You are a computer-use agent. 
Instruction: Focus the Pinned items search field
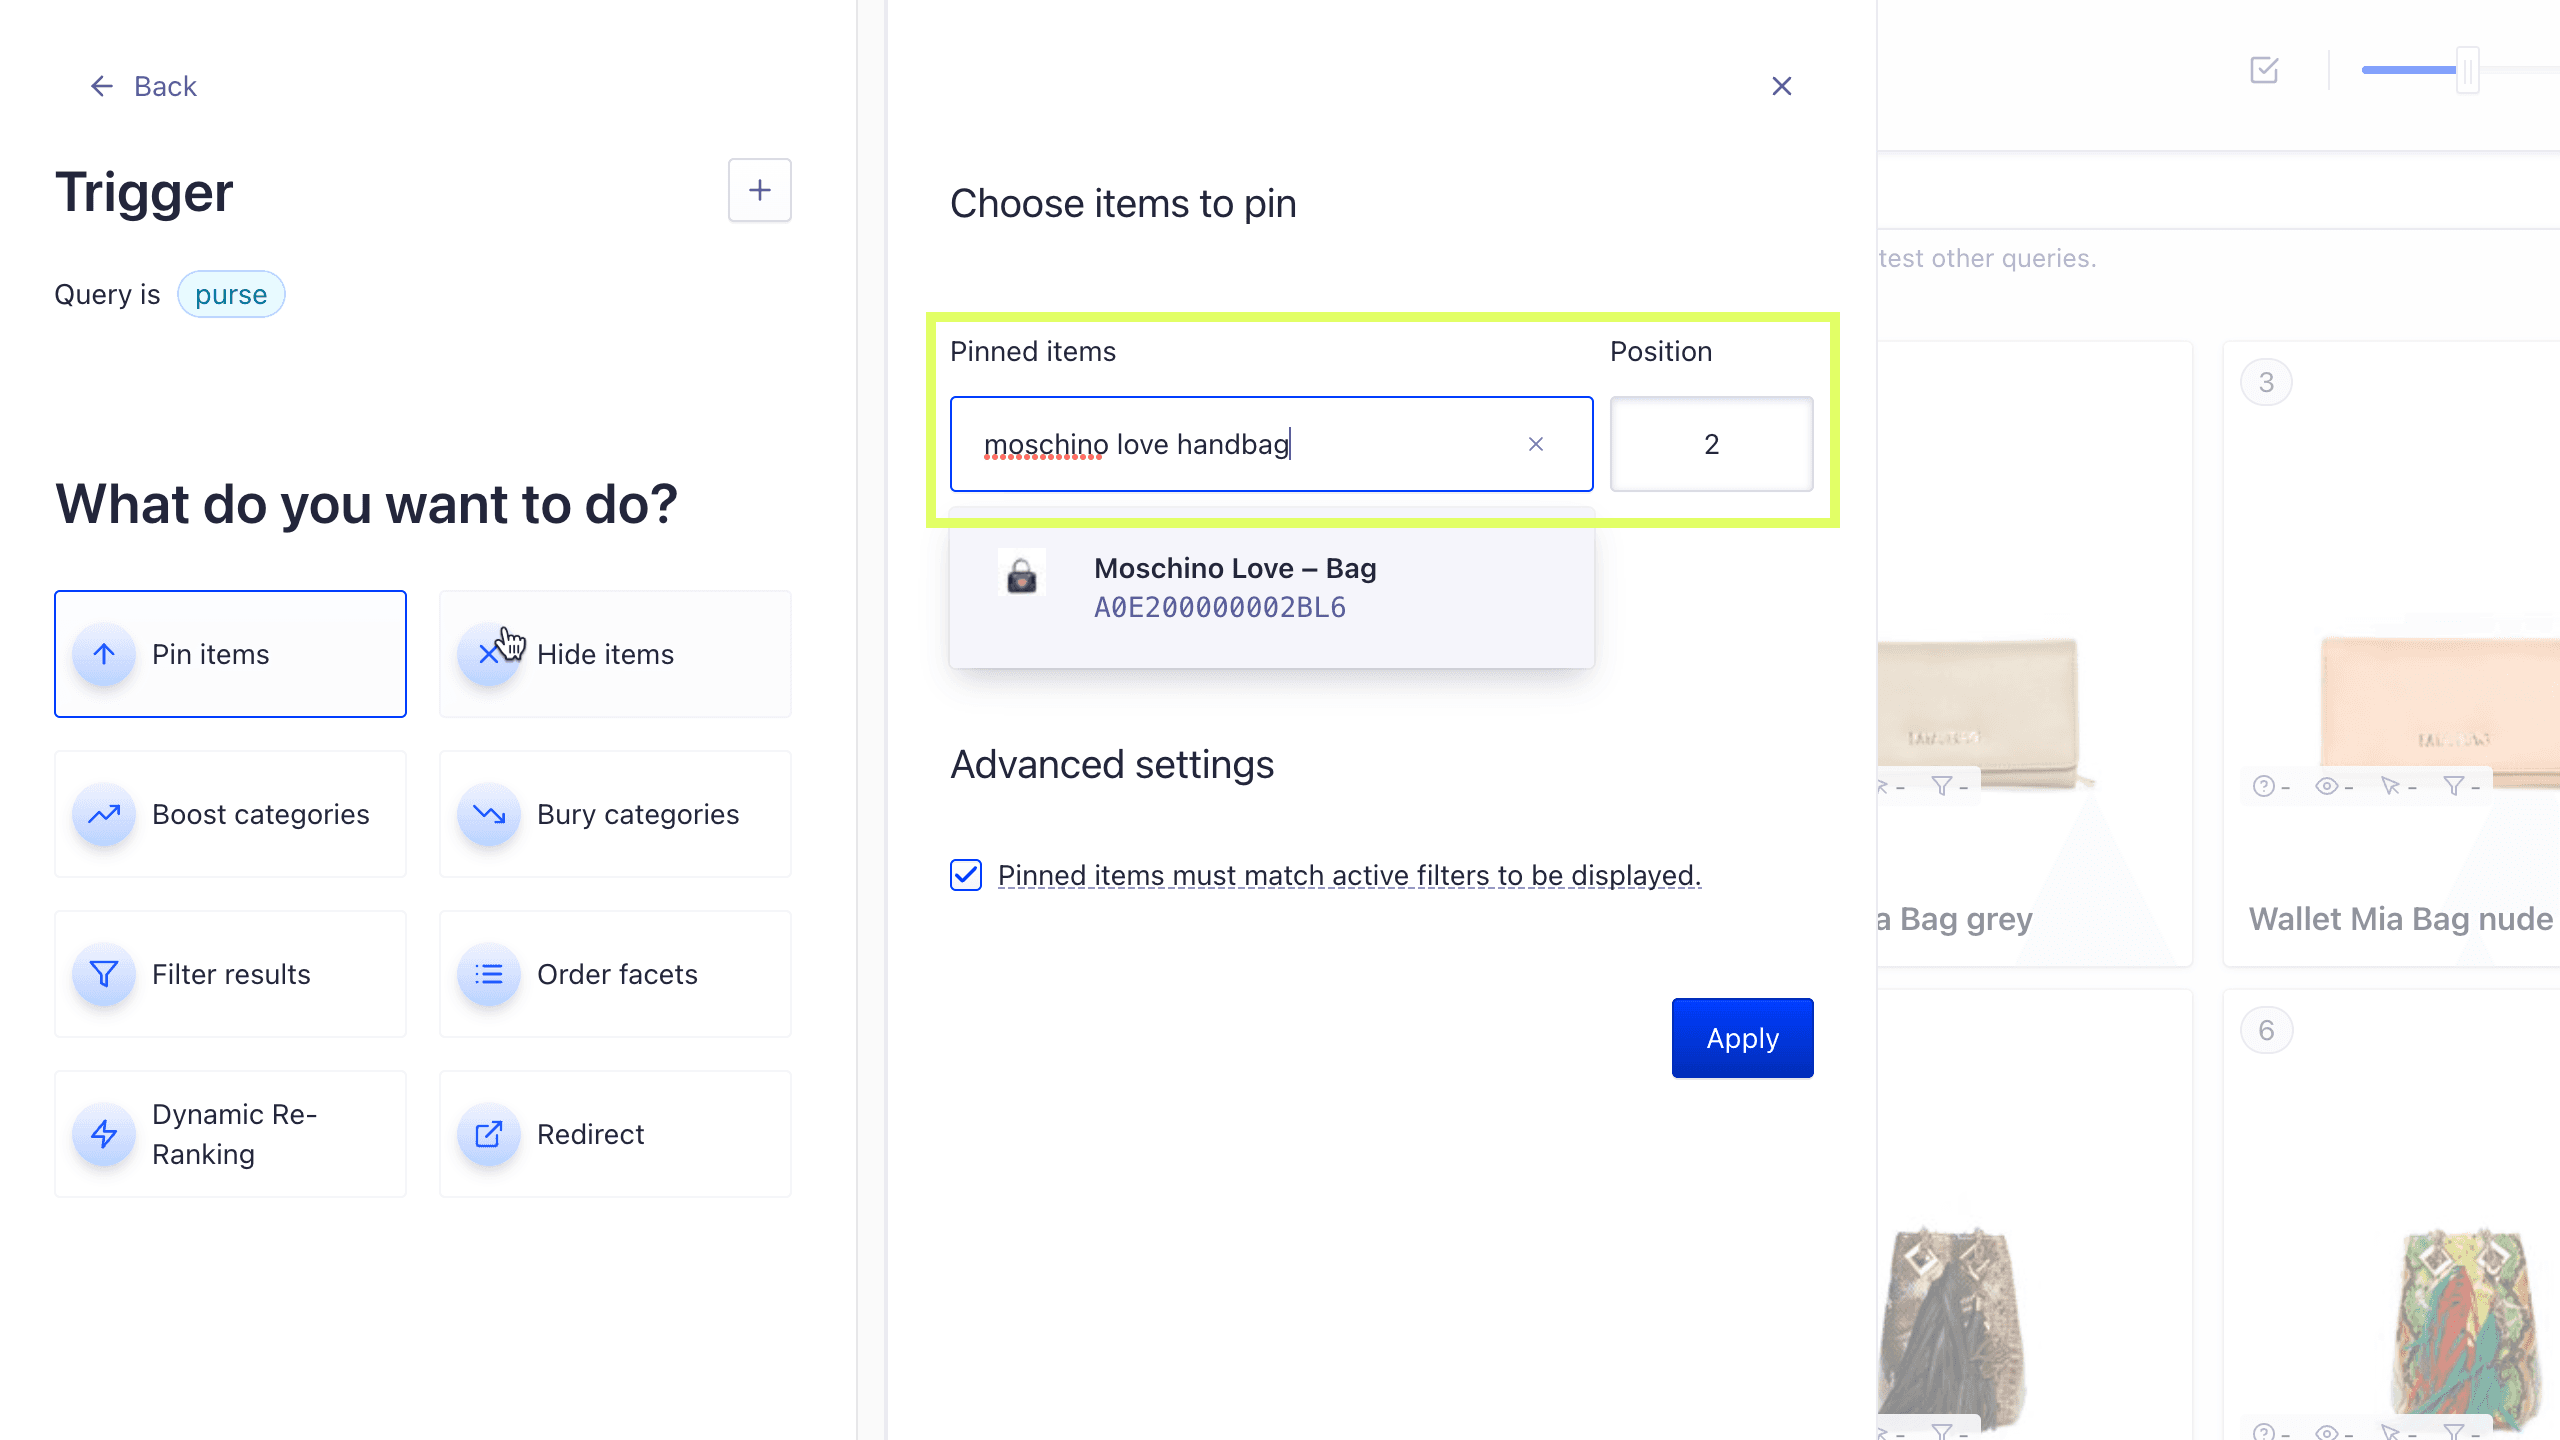(1271, 444)
